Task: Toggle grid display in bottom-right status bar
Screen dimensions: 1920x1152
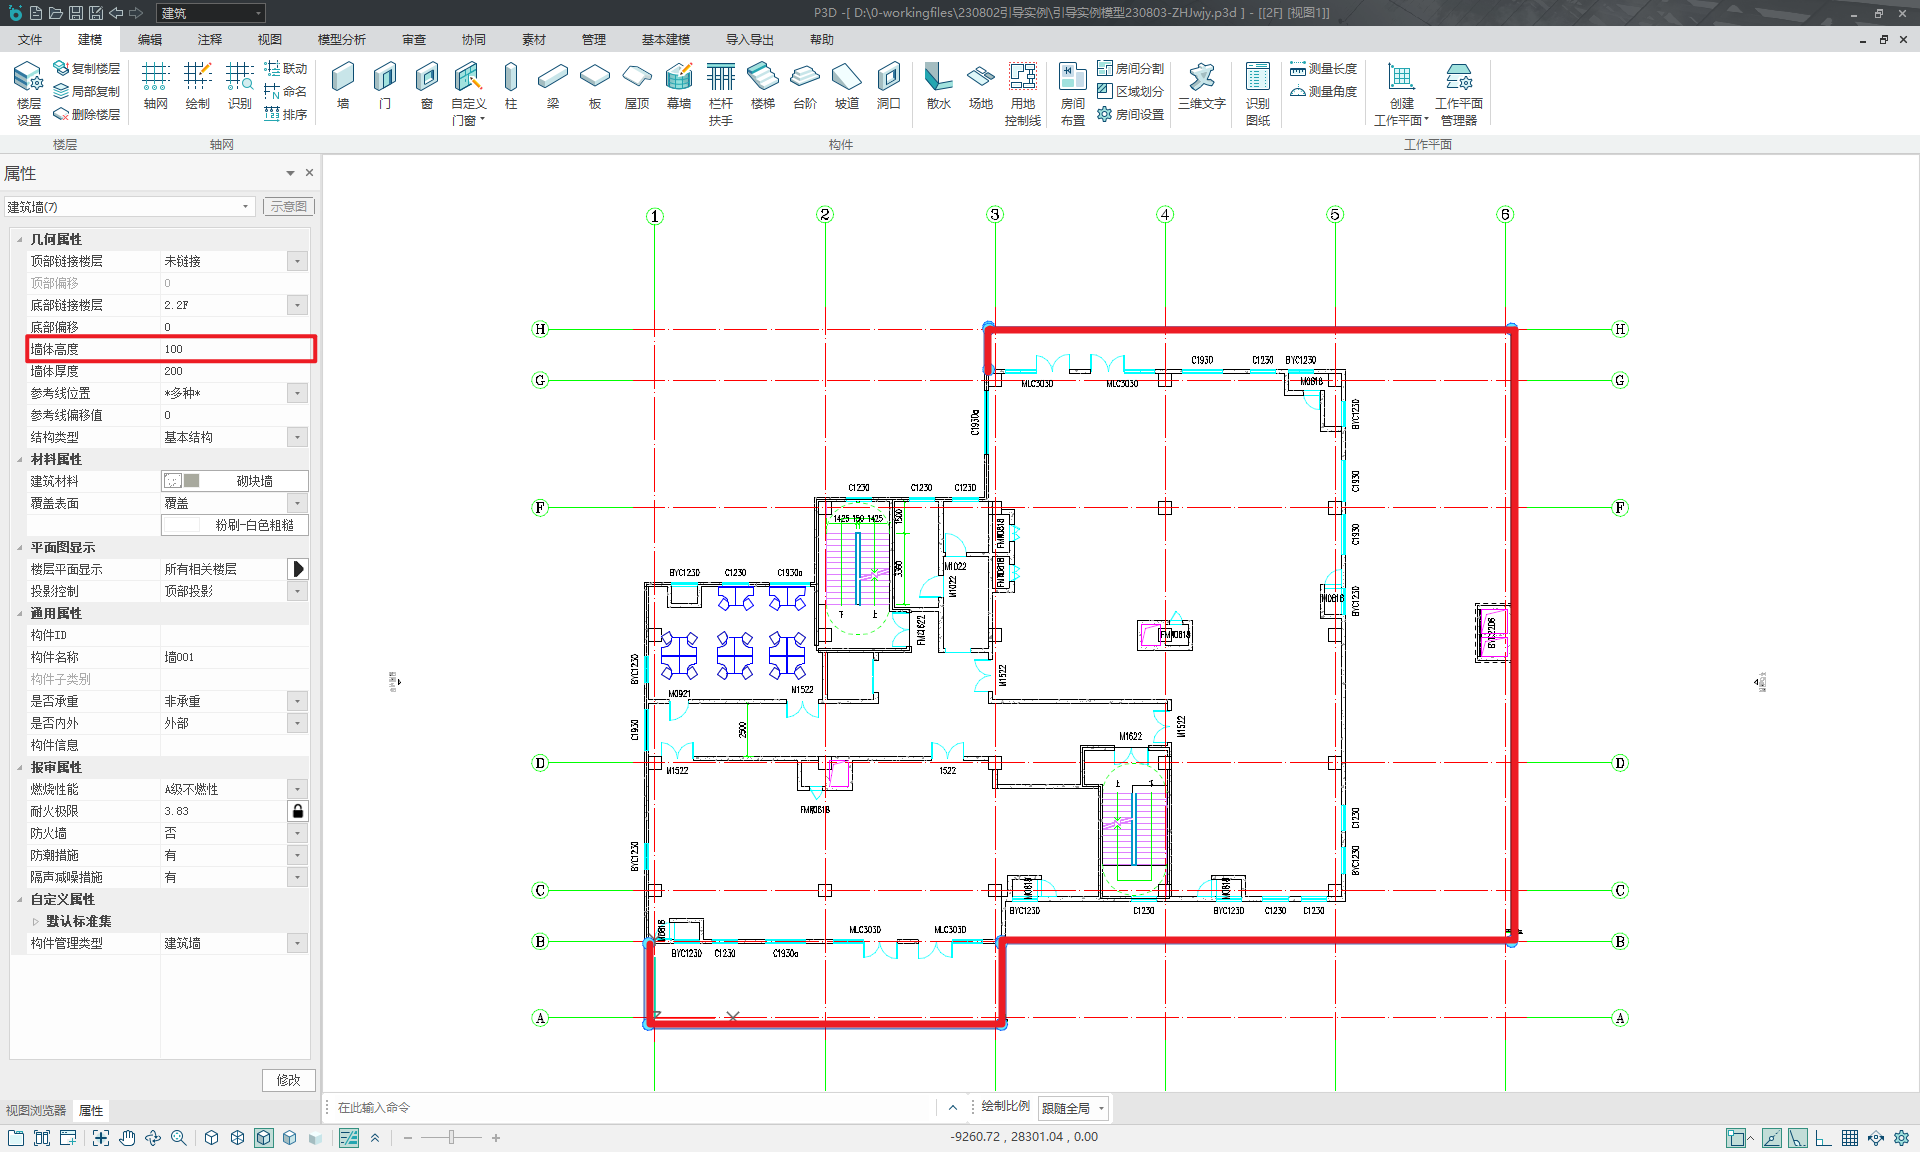Action: 1850,1138
